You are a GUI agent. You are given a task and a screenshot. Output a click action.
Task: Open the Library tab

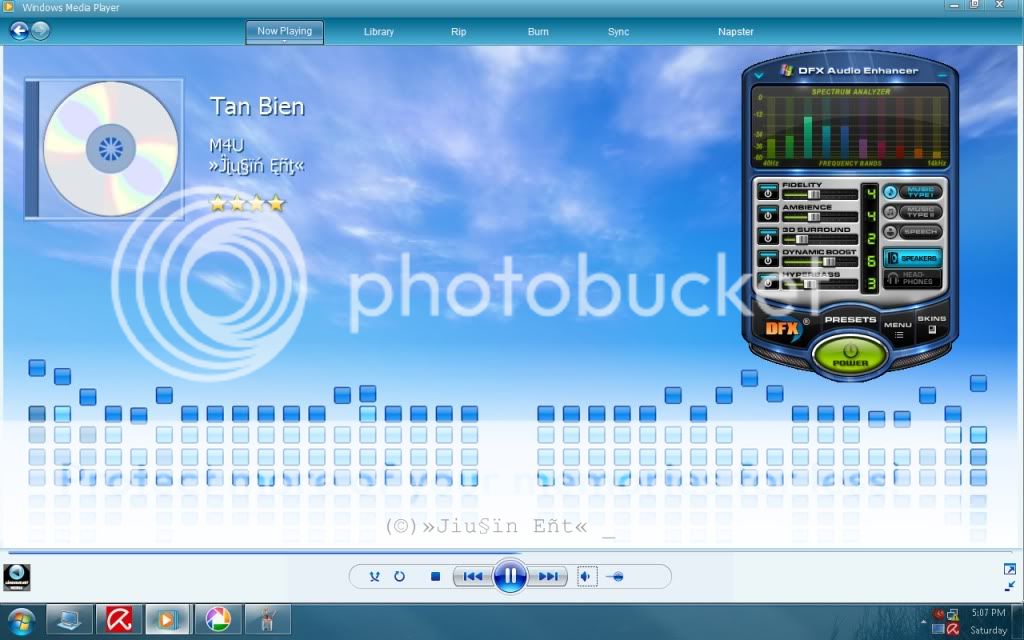(378, 32)
